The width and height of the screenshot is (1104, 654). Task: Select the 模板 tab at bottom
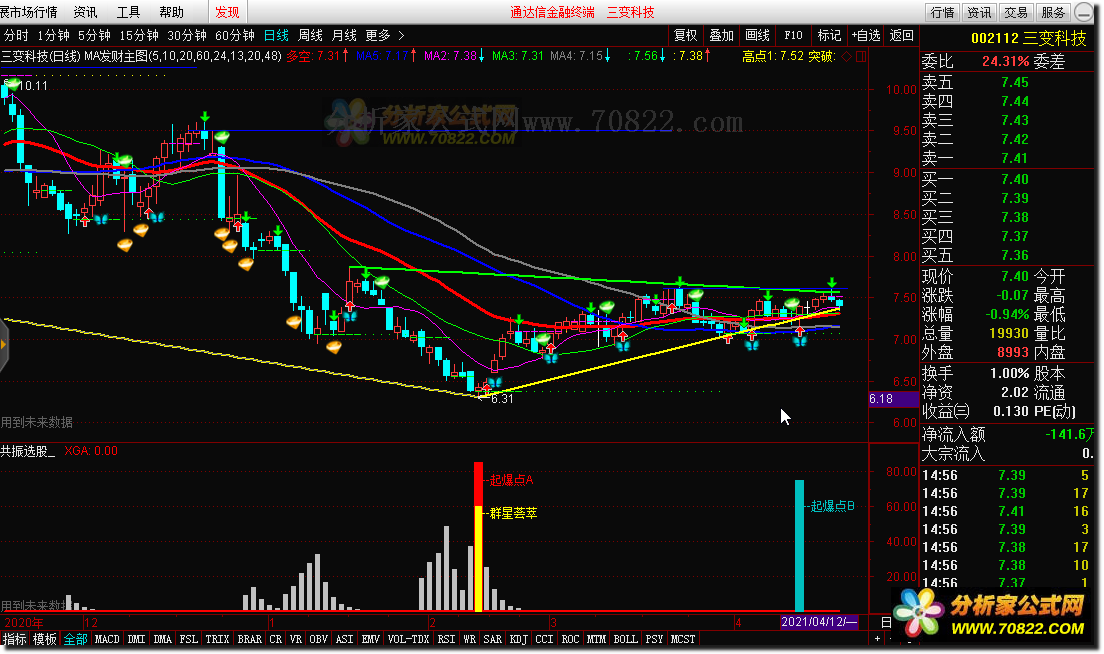44,639
